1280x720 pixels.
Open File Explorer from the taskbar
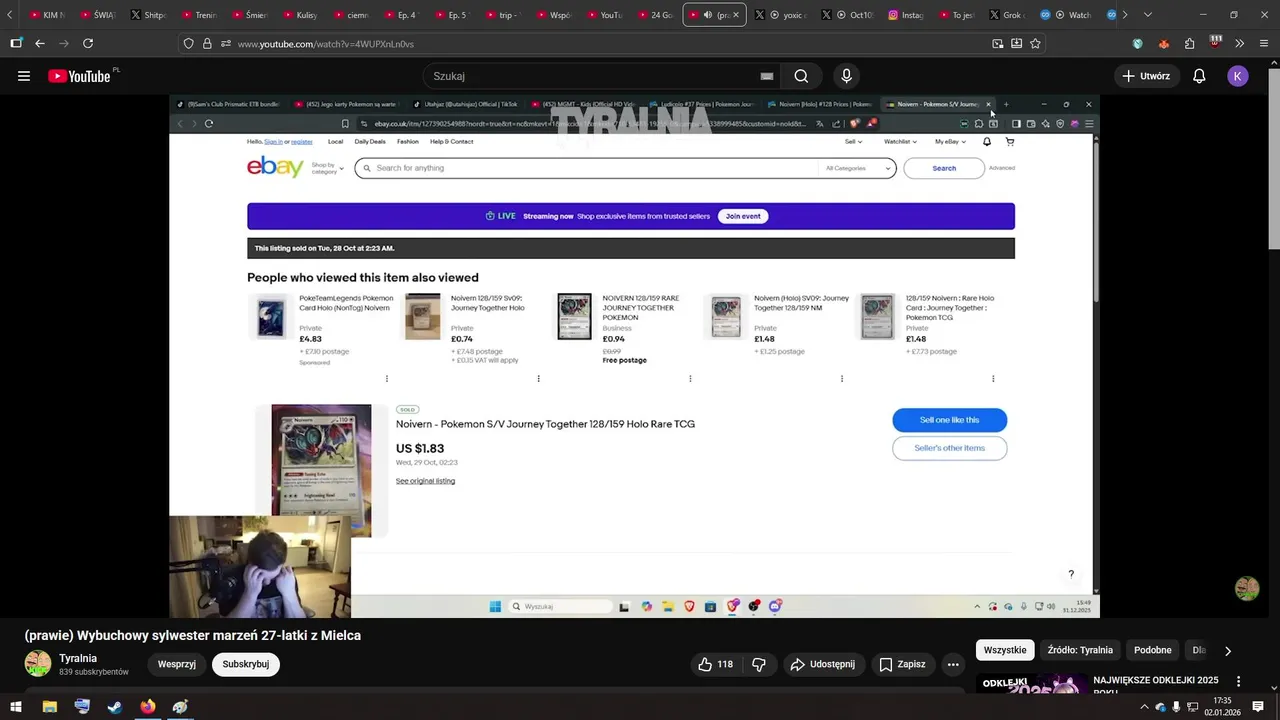click(49, 707)
